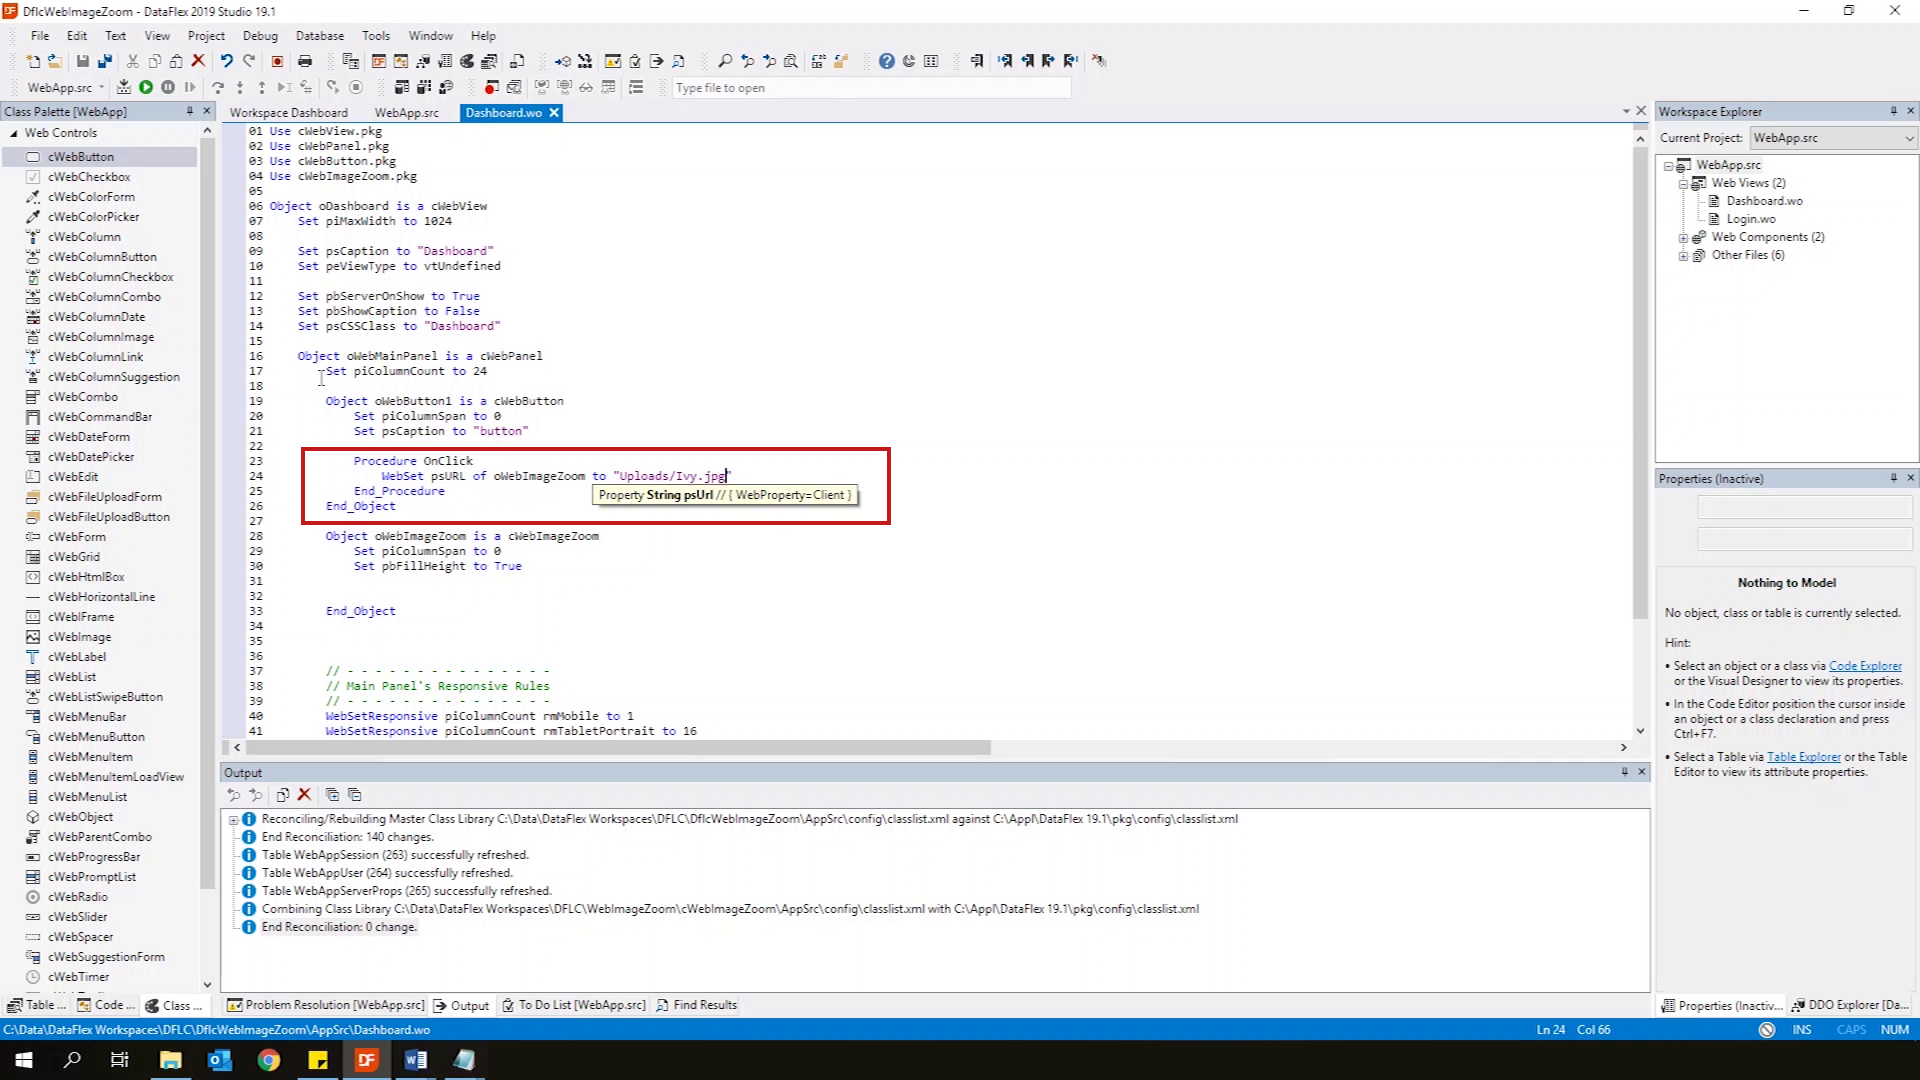Click the Type file to open field

click(x=870, y=88)
